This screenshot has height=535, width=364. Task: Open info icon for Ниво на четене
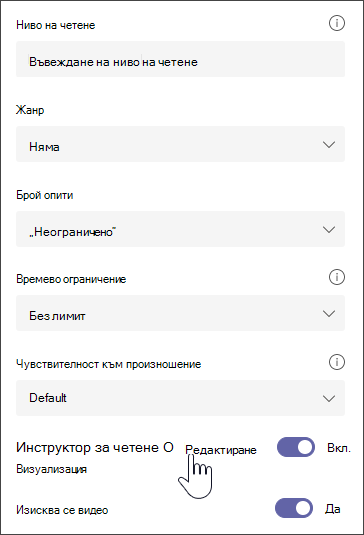tap(337, 24)
